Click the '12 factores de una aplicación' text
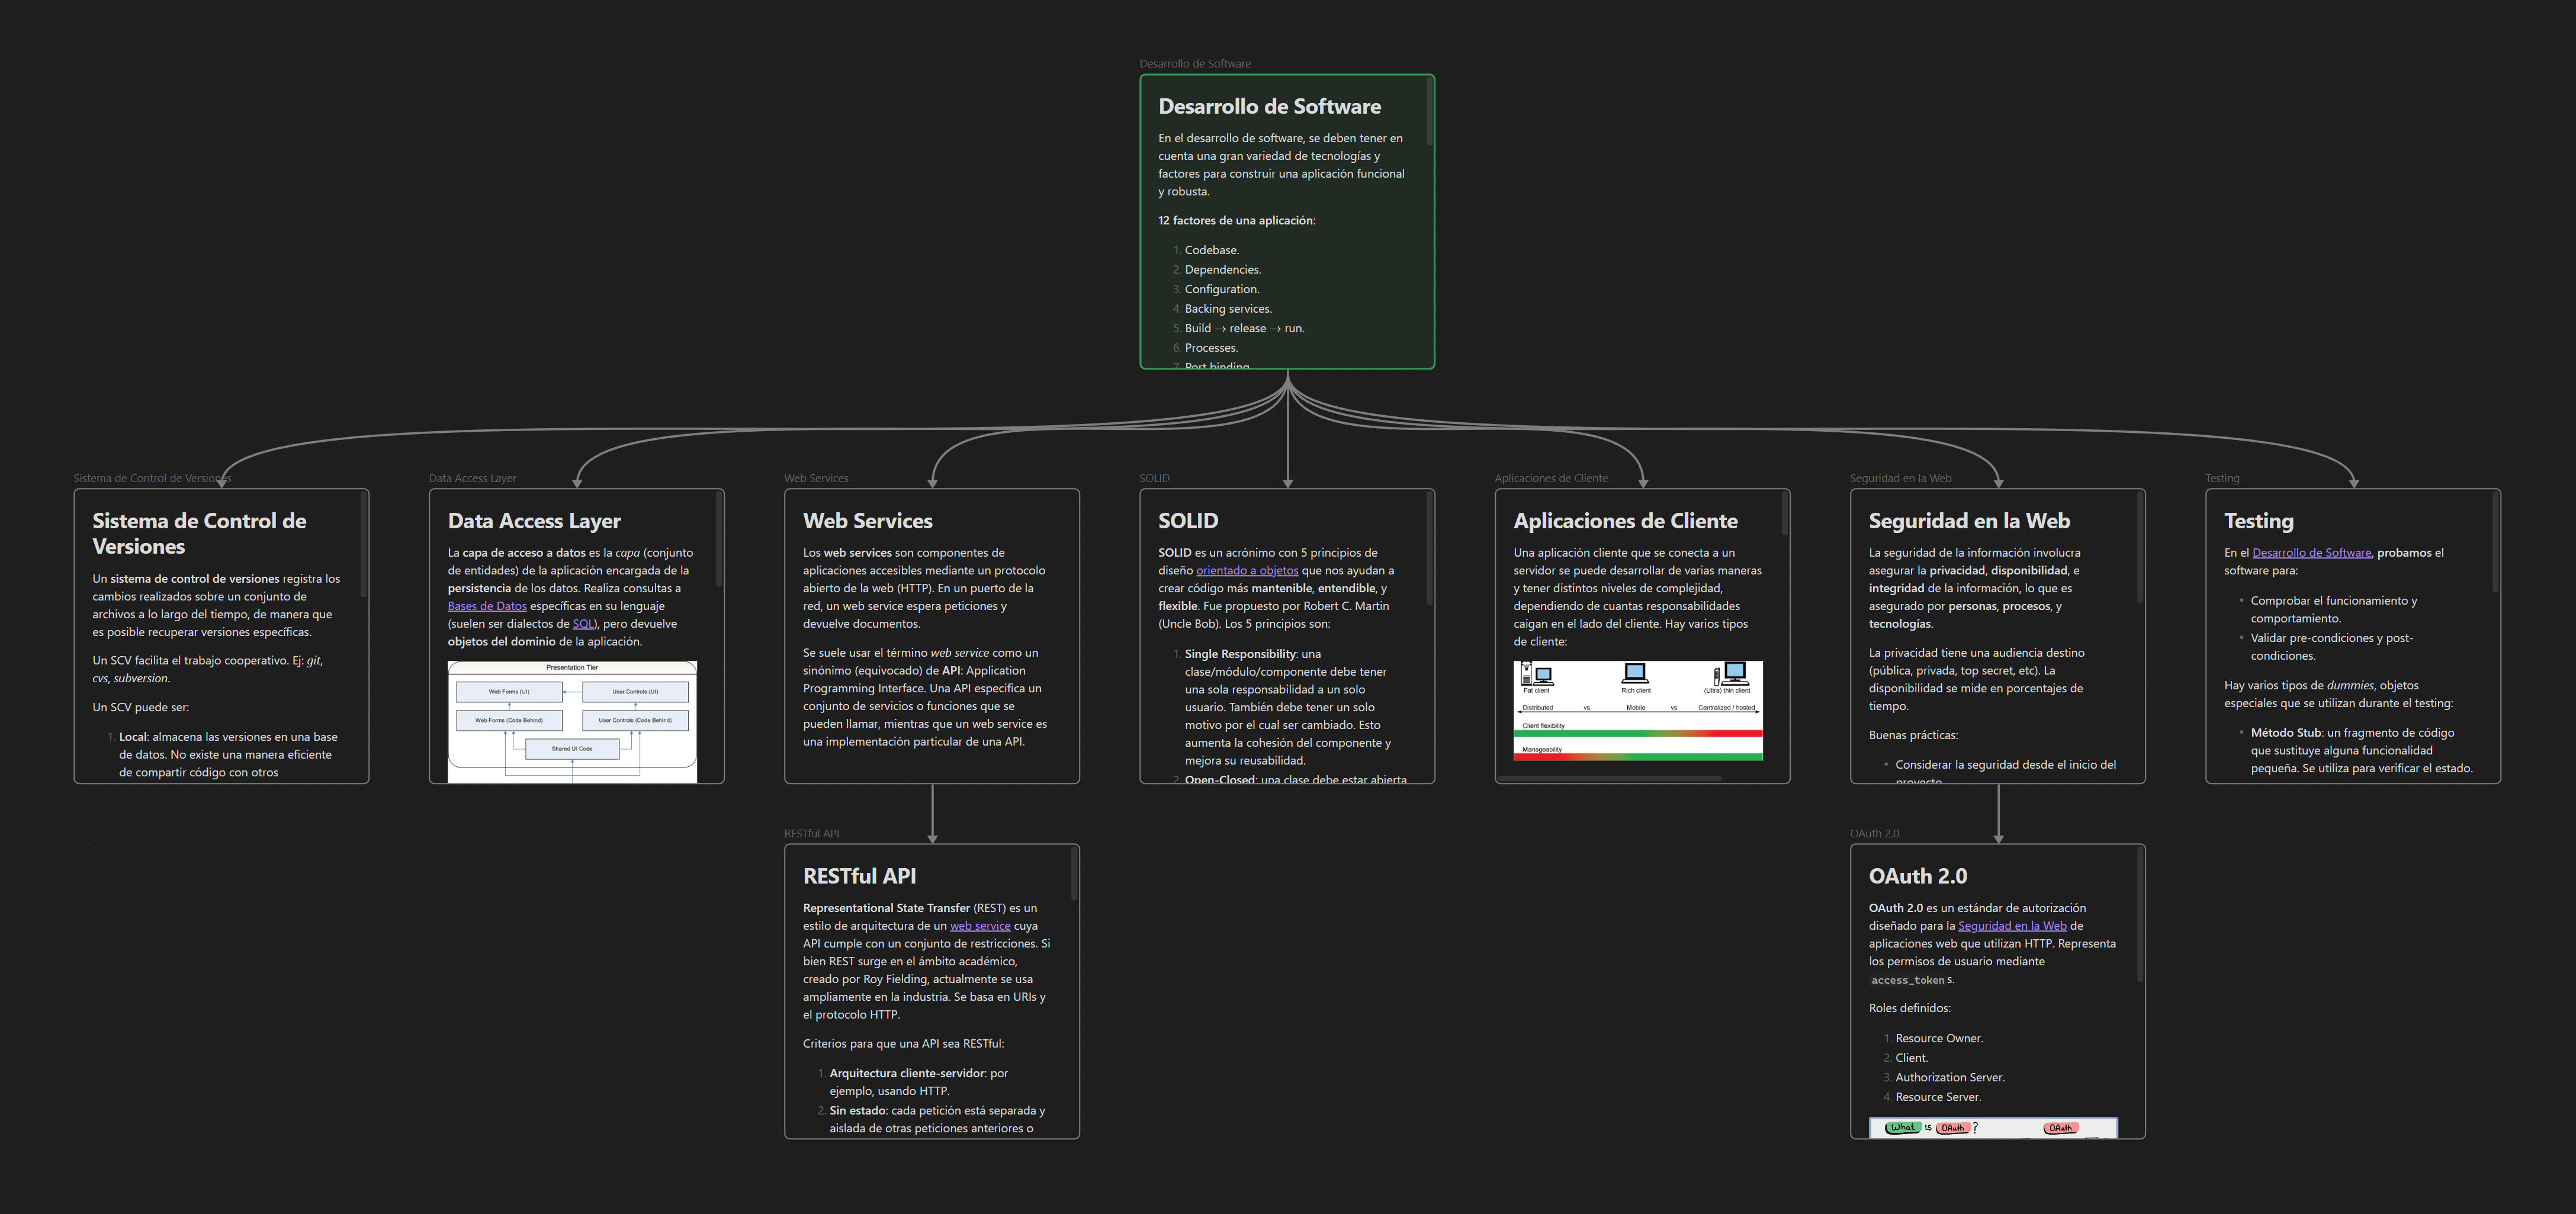The height and width of the screenshot is (1214, 2576). [1236, 221]
